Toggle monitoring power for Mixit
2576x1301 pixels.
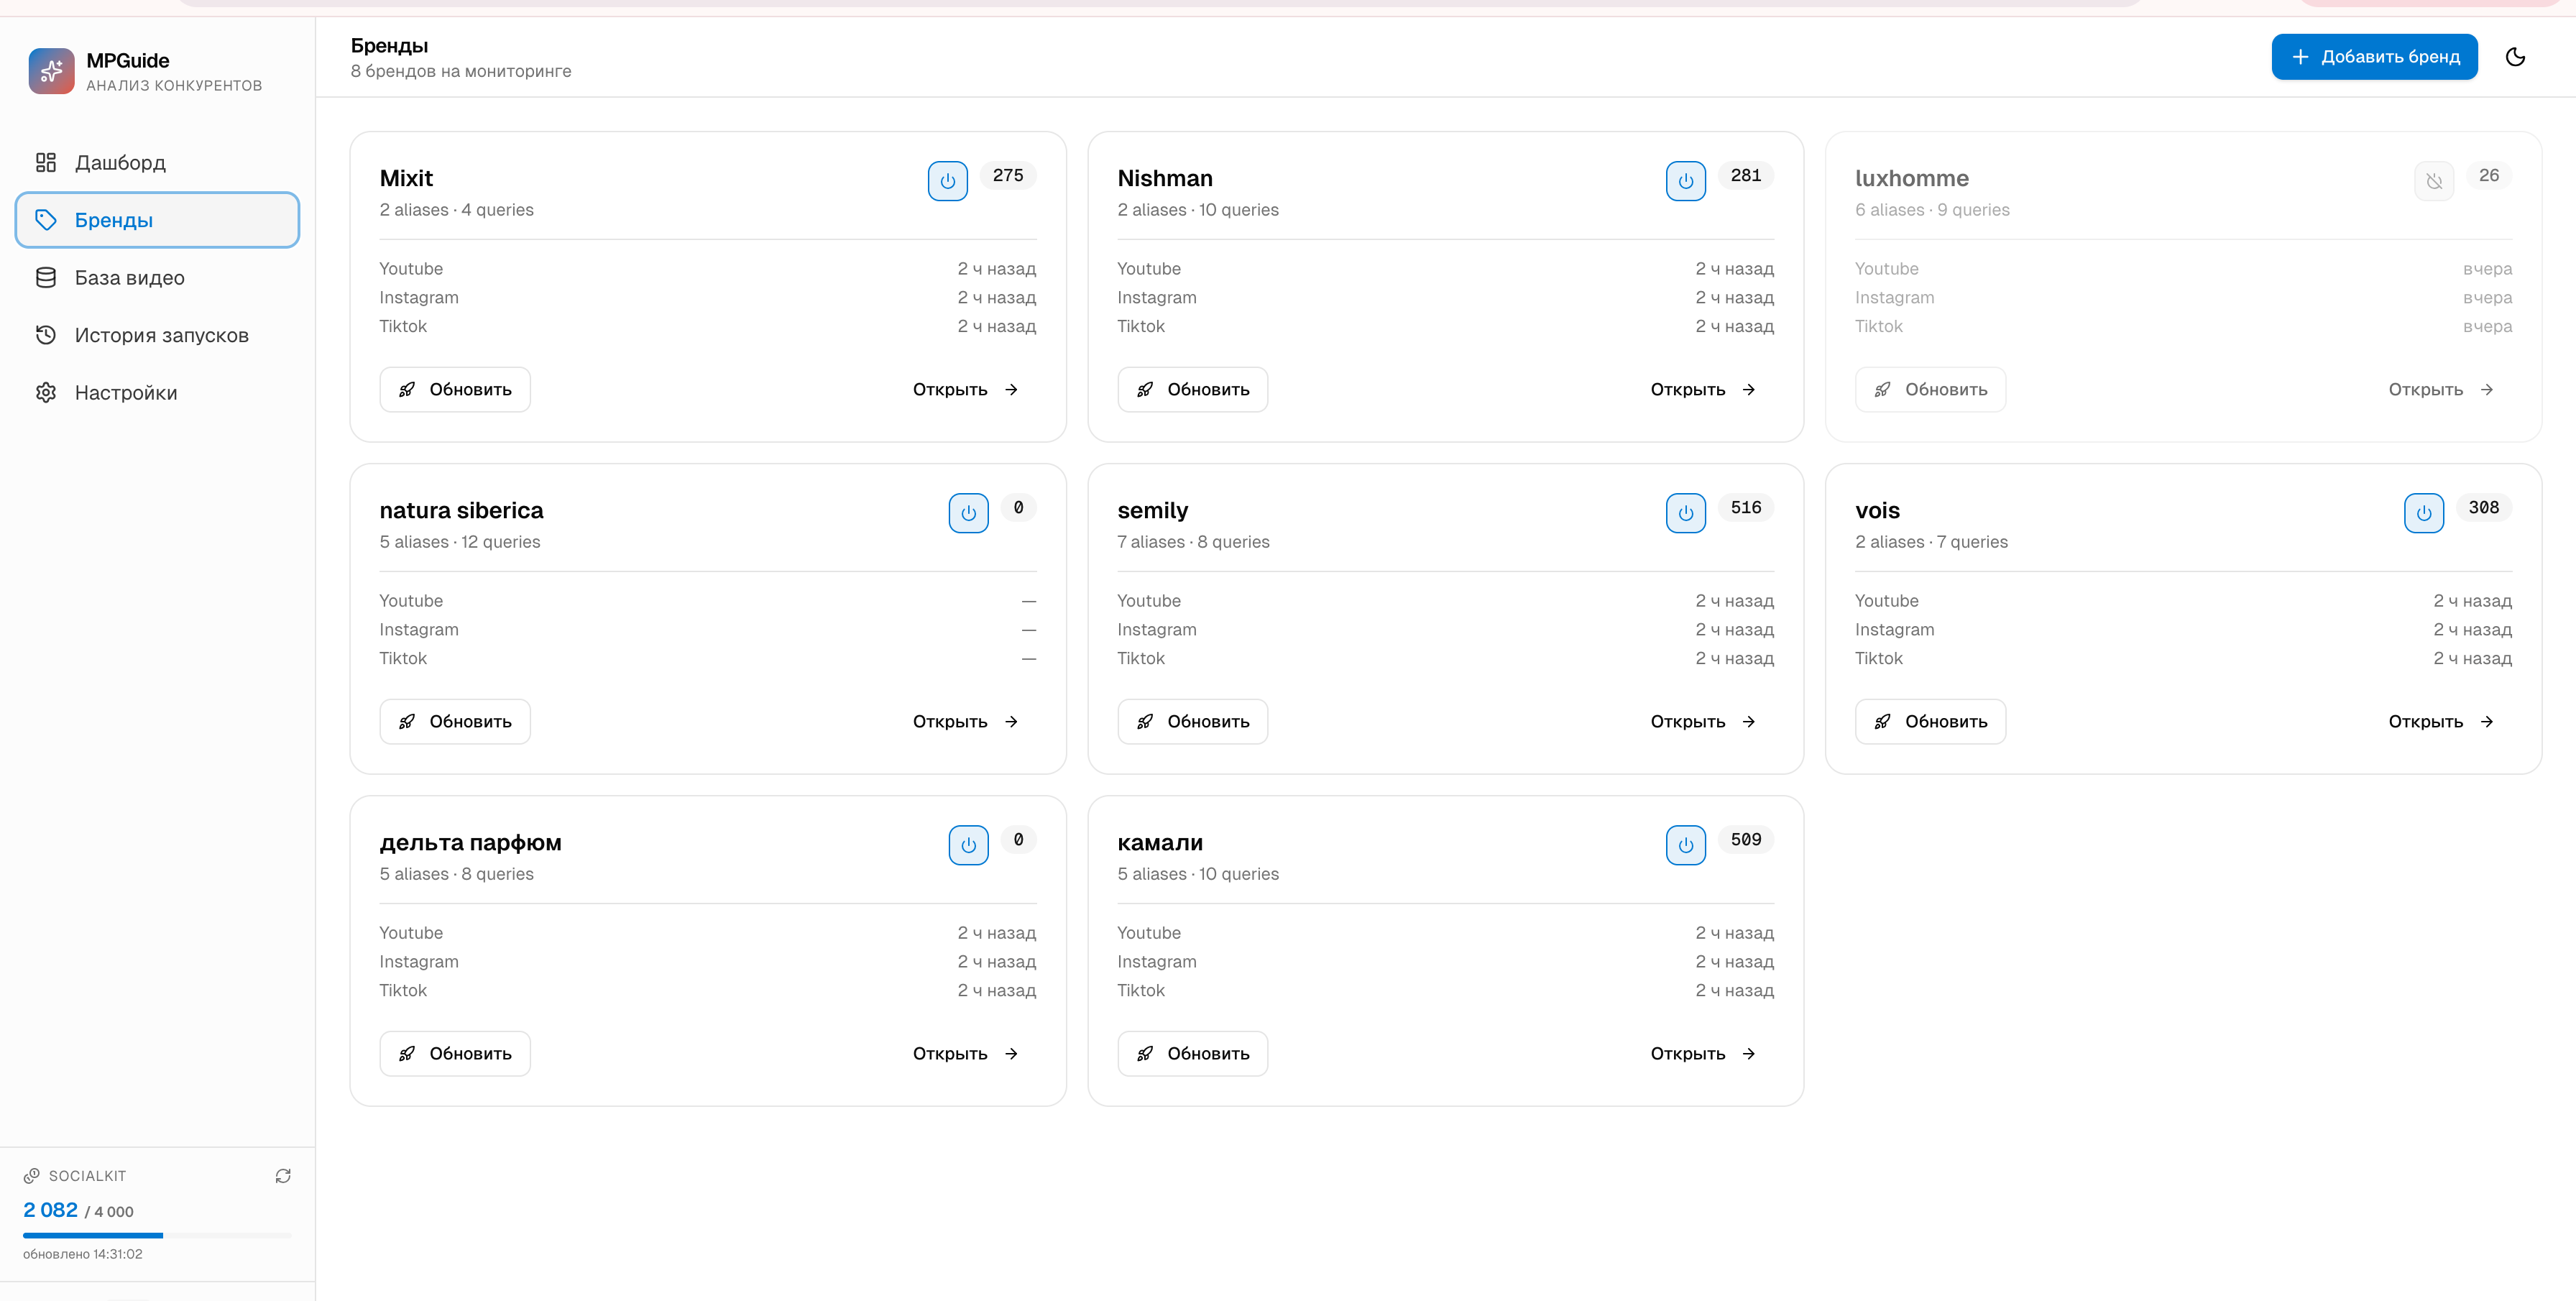(948, 181)
